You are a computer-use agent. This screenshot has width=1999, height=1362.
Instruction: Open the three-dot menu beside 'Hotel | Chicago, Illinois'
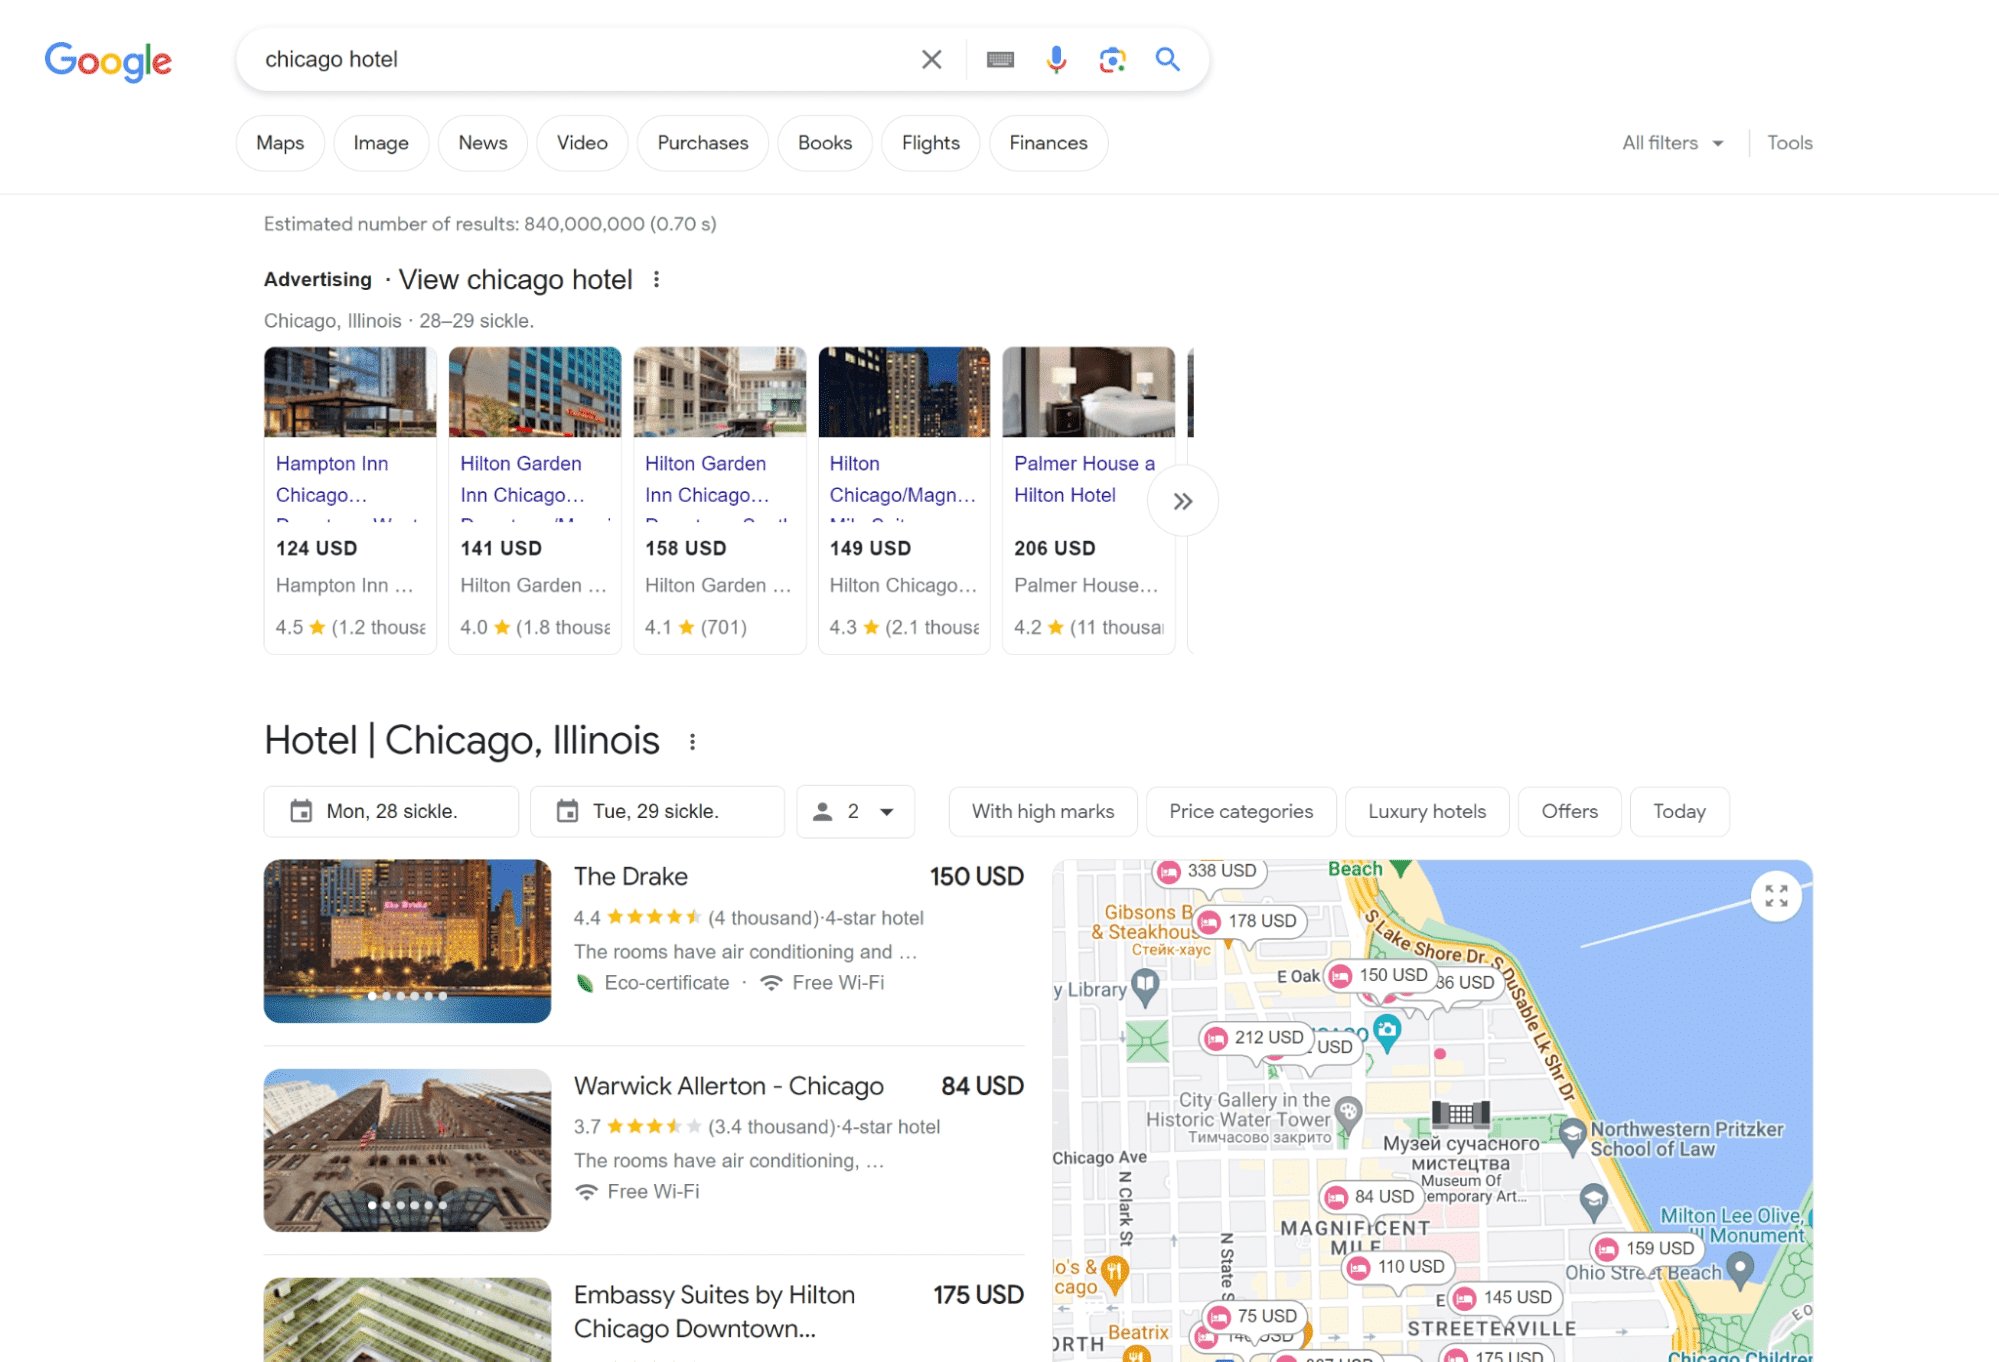tap(694, 741)
